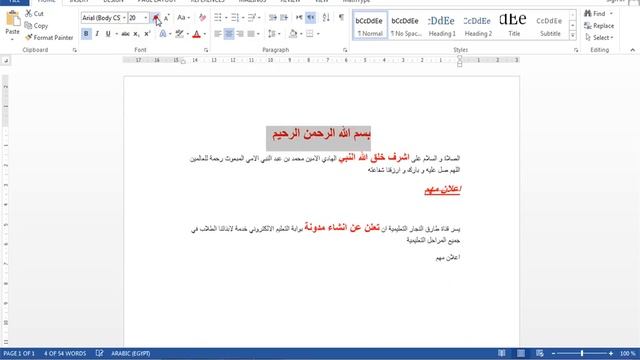Apply the Normal style

pyautogui.click(x=370, y=25)
